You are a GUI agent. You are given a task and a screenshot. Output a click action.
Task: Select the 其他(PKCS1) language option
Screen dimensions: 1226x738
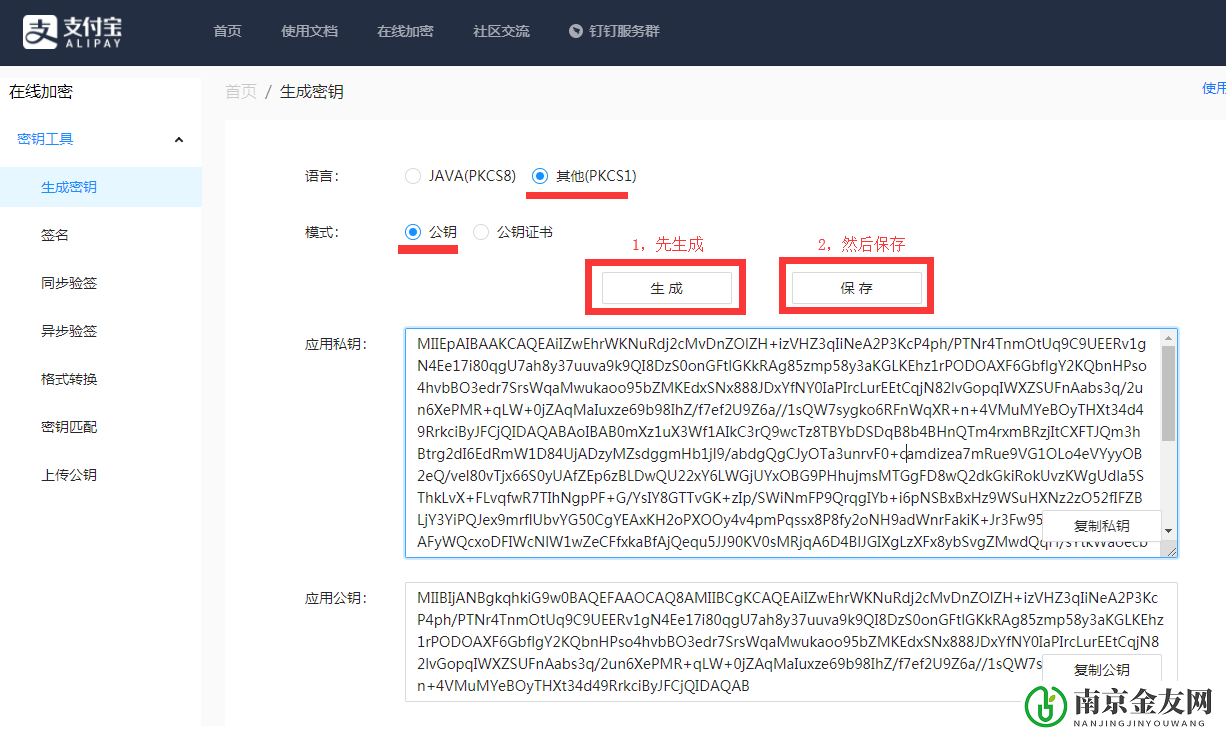coord(540,176)
